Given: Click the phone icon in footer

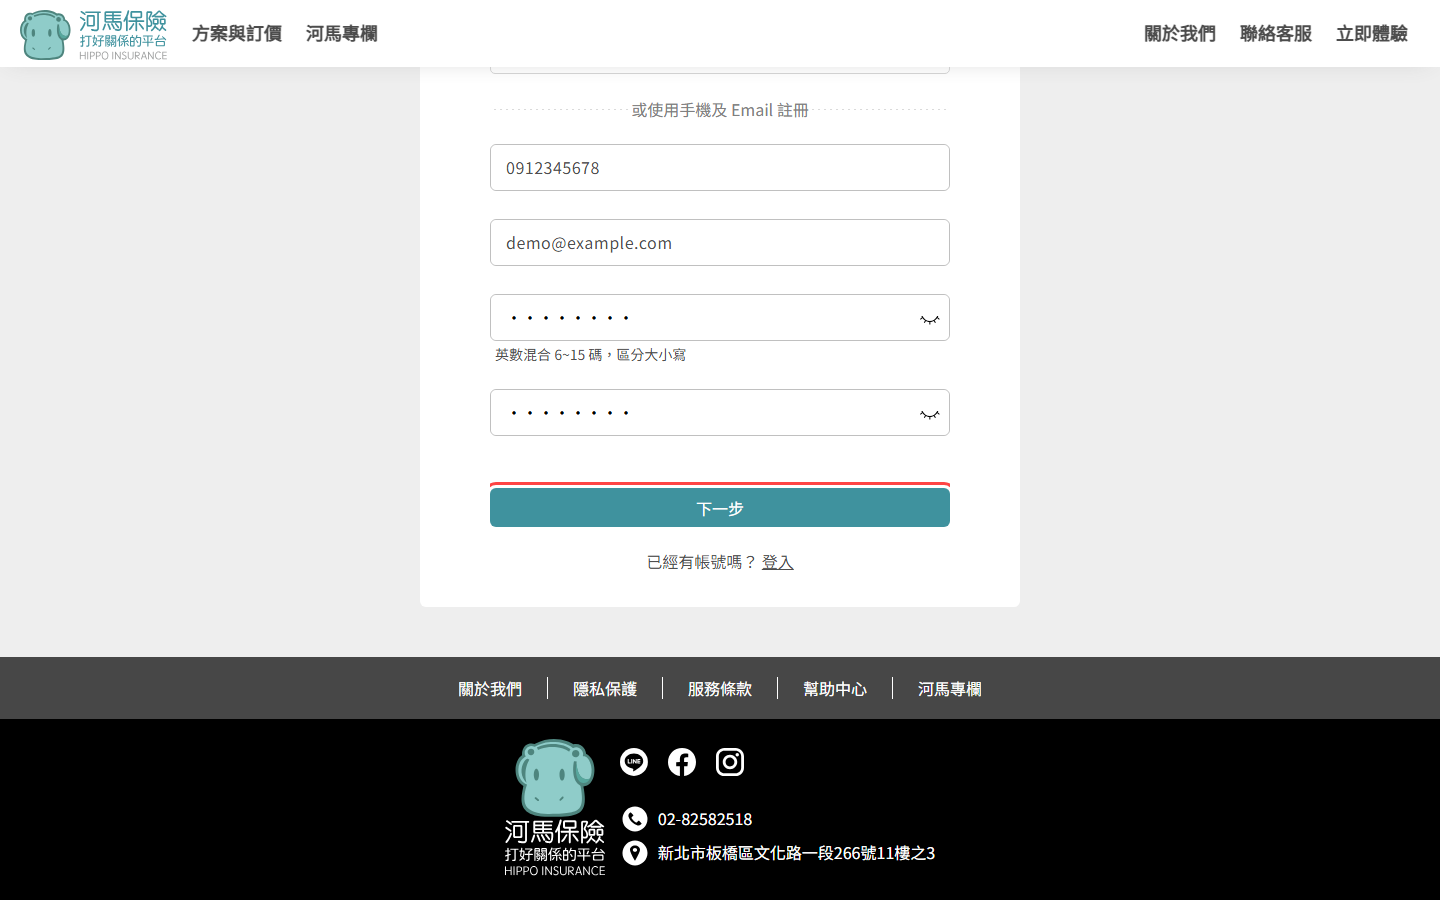Looking at the screenshot, I should [x=635, y=819].
